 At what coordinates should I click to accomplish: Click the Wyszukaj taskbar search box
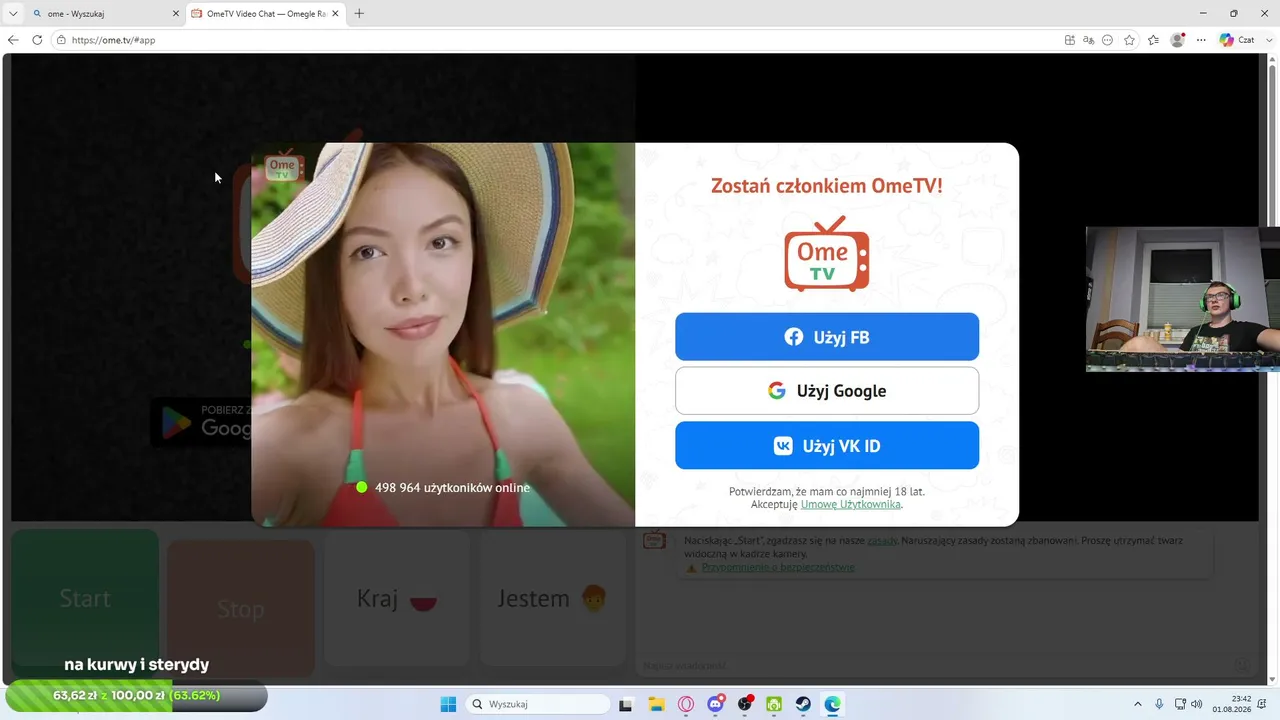538,704
